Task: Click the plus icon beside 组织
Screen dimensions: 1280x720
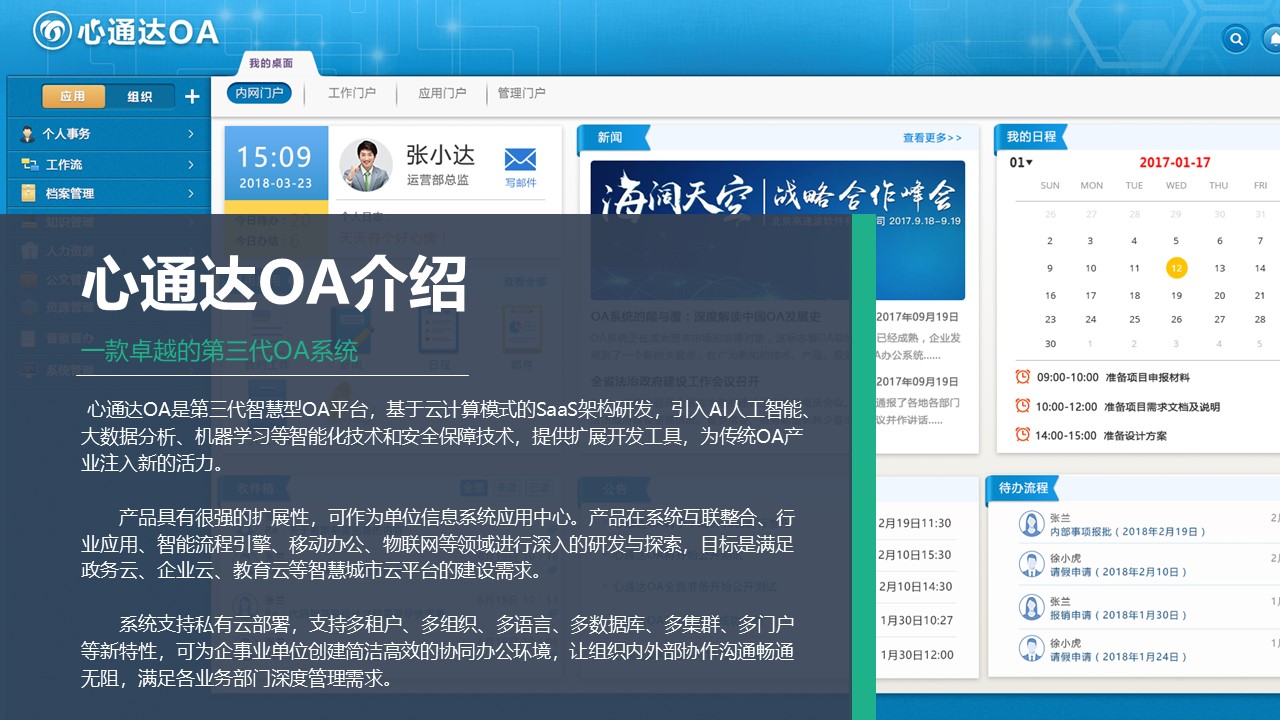Action: click(x=192, y=97)
